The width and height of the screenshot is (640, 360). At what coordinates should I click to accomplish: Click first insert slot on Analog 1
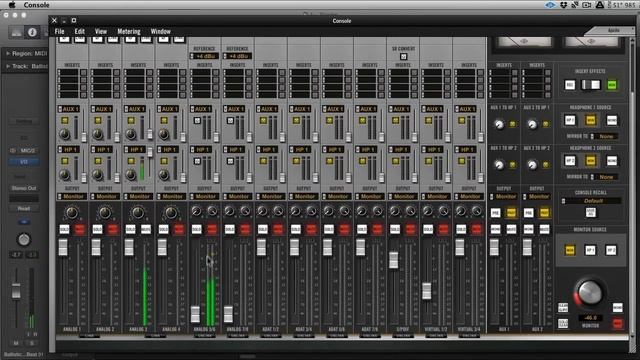click(69, 73)
